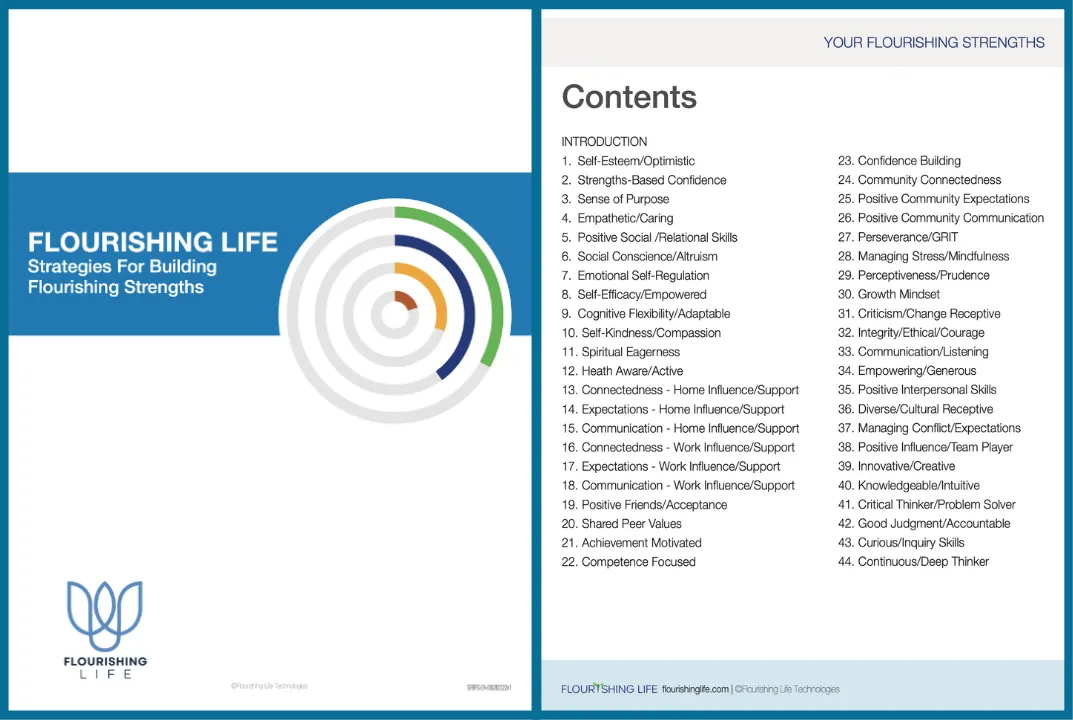Click the FLOURISHING LIFE cover title
This screenshot has height=720, width=1073.
click(x=153, y=242)
